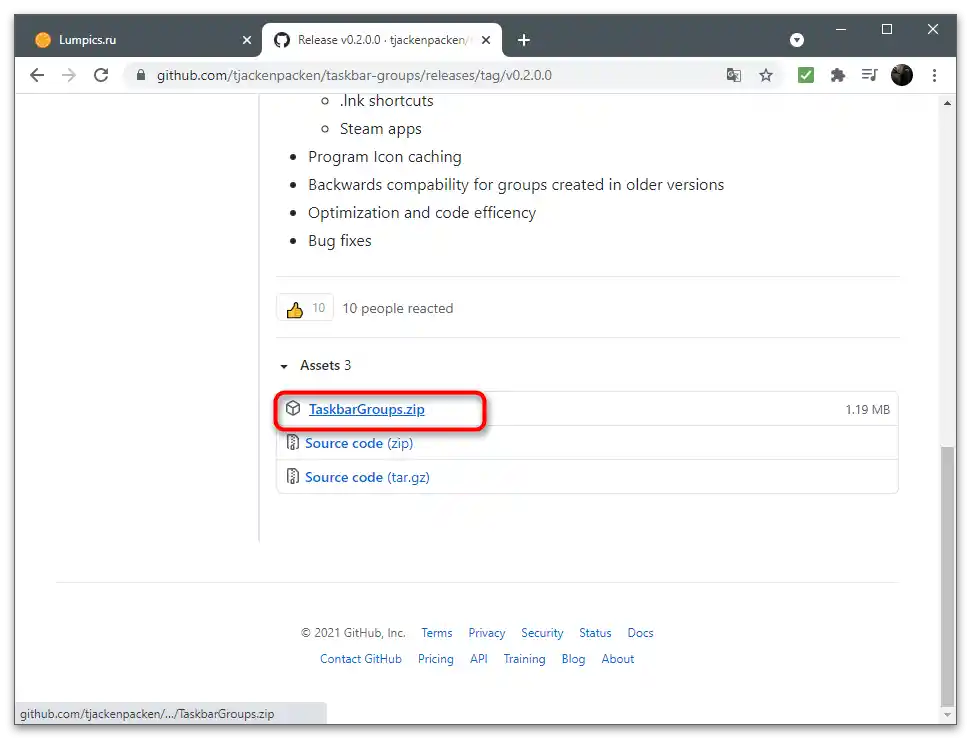Click the 'Bug fixes' bullet text
This screenshot has height=739, width=971.
340,241
